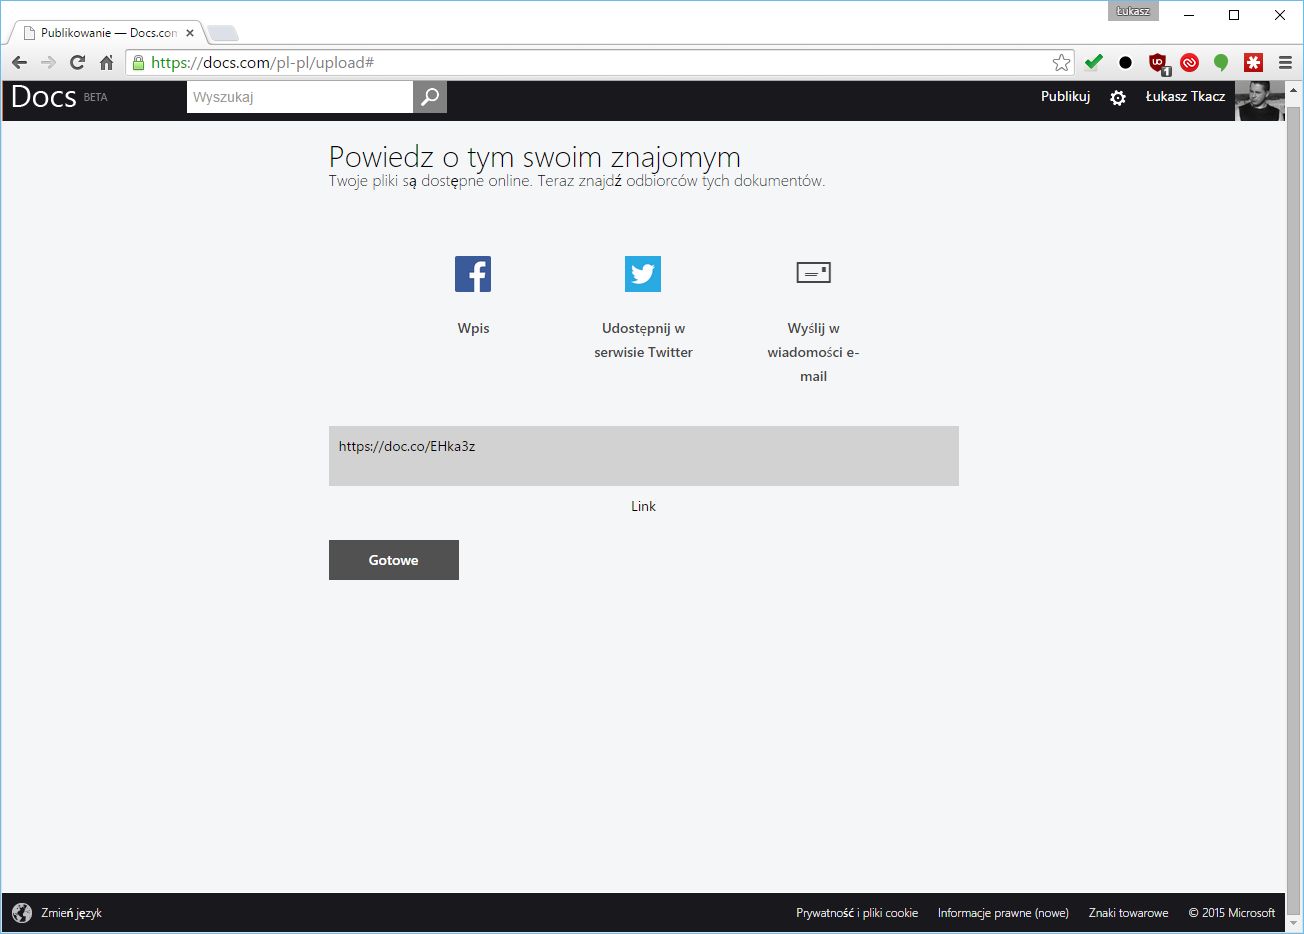The height and width of the screenshot is (934, 1304).
Task: Send by email using the envelope icon
Action: tap(813, 273)
